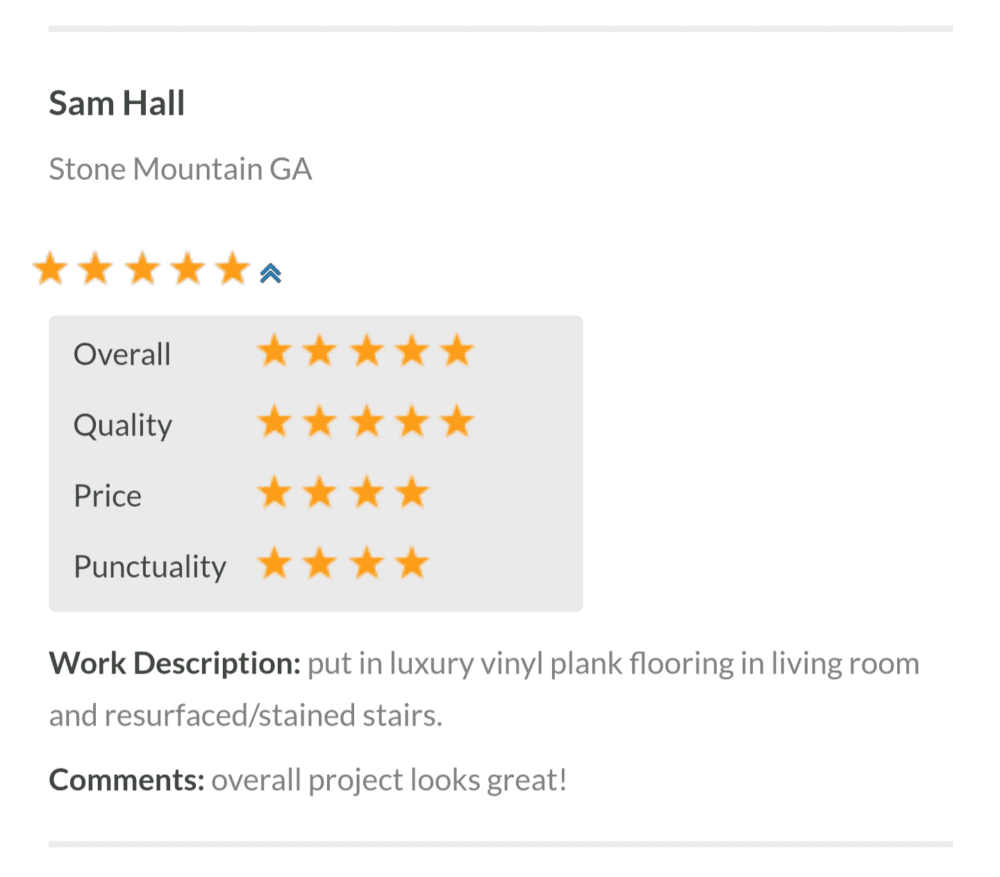This screenshot has width=1000, height=877.
Task: Click the Work Description heading
Action: point(174,663)
